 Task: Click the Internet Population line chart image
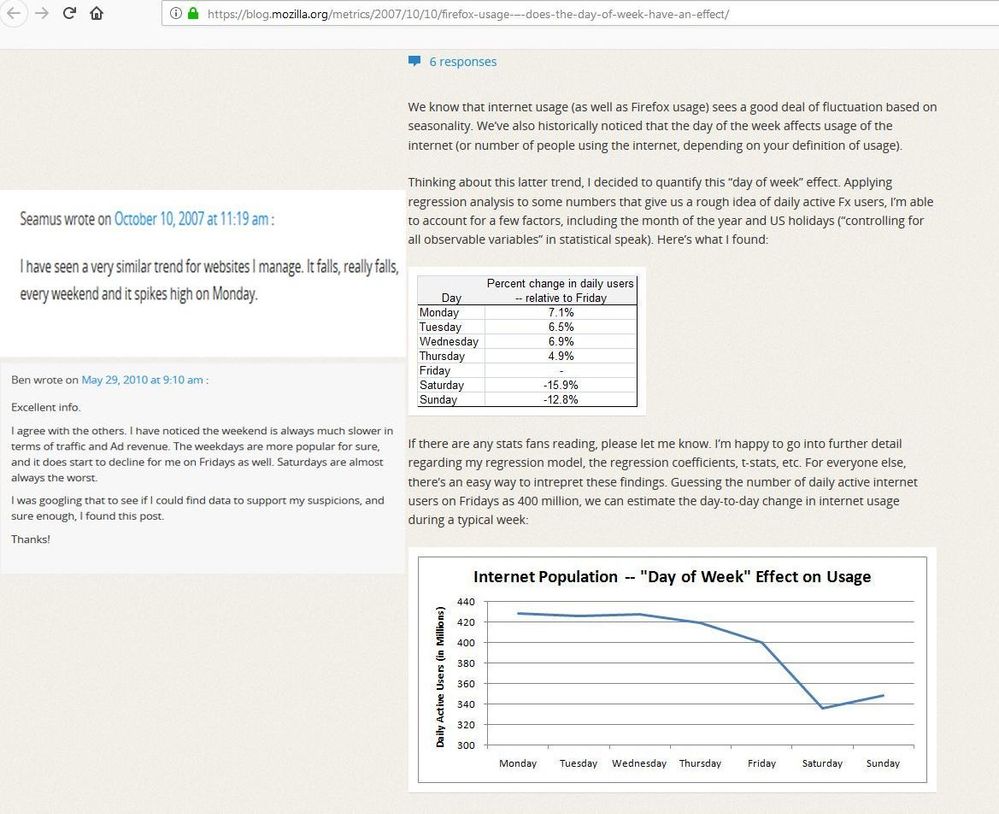pos(672,669)
